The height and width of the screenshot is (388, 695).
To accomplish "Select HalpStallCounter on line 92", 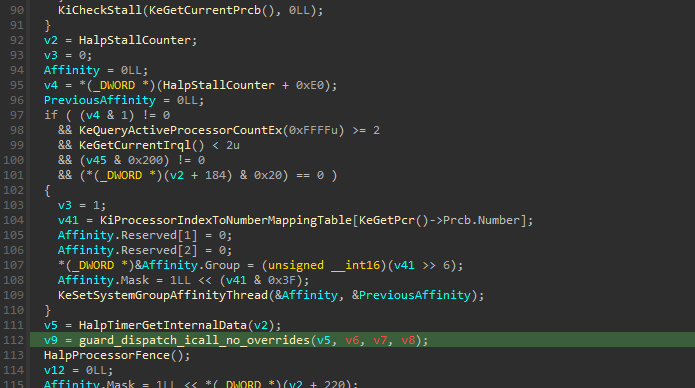I will pyautogui.click(x=135, y=40).
